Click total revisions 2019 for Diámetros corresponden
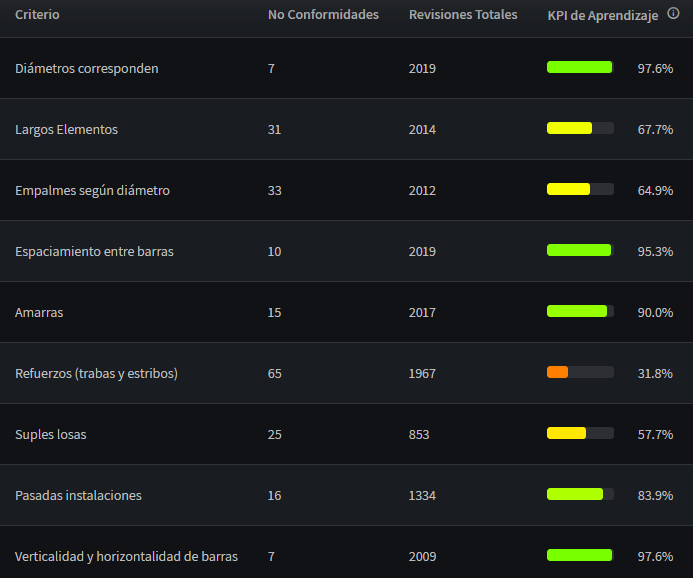The image size is (693, 578). (422, 68)
